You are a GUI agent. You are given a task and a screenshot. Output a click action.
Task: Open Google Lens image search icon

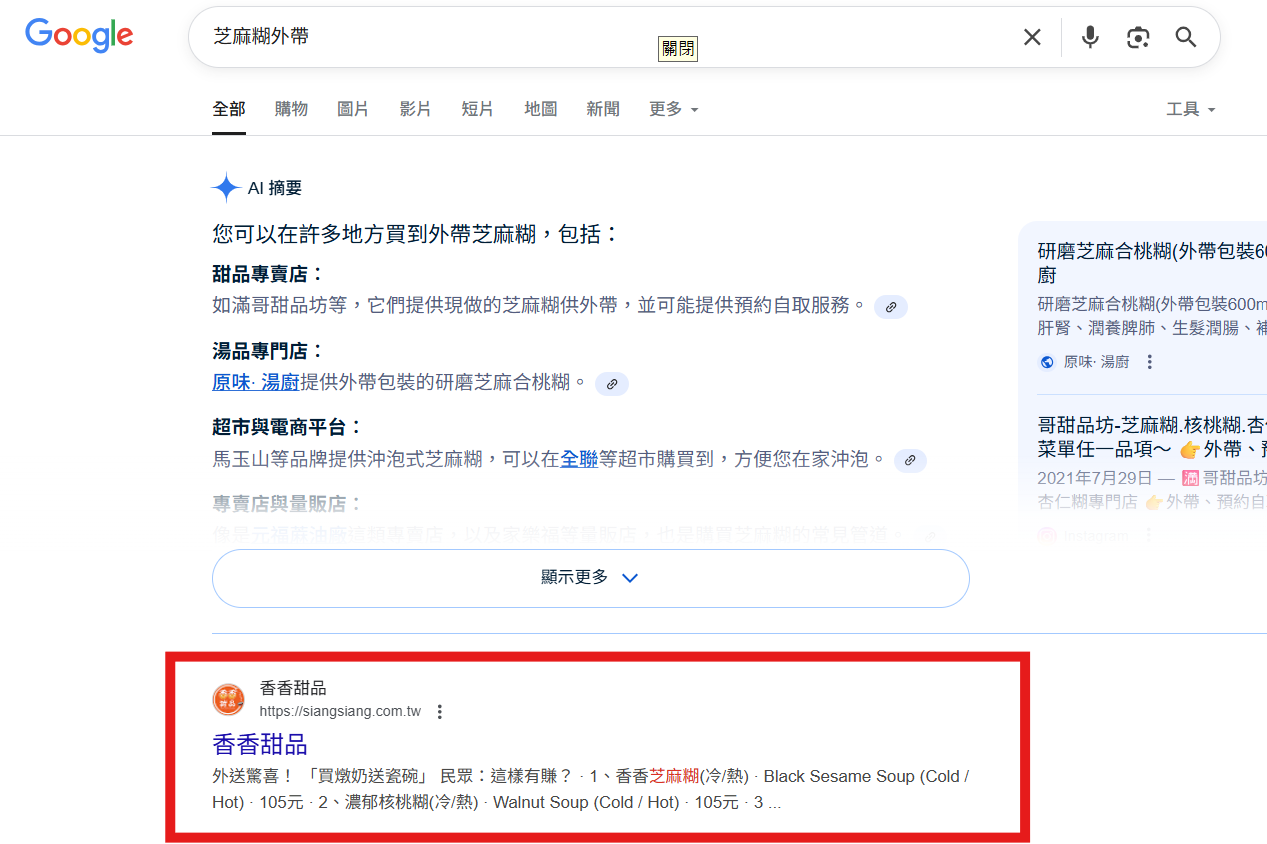click(1138, 37)
